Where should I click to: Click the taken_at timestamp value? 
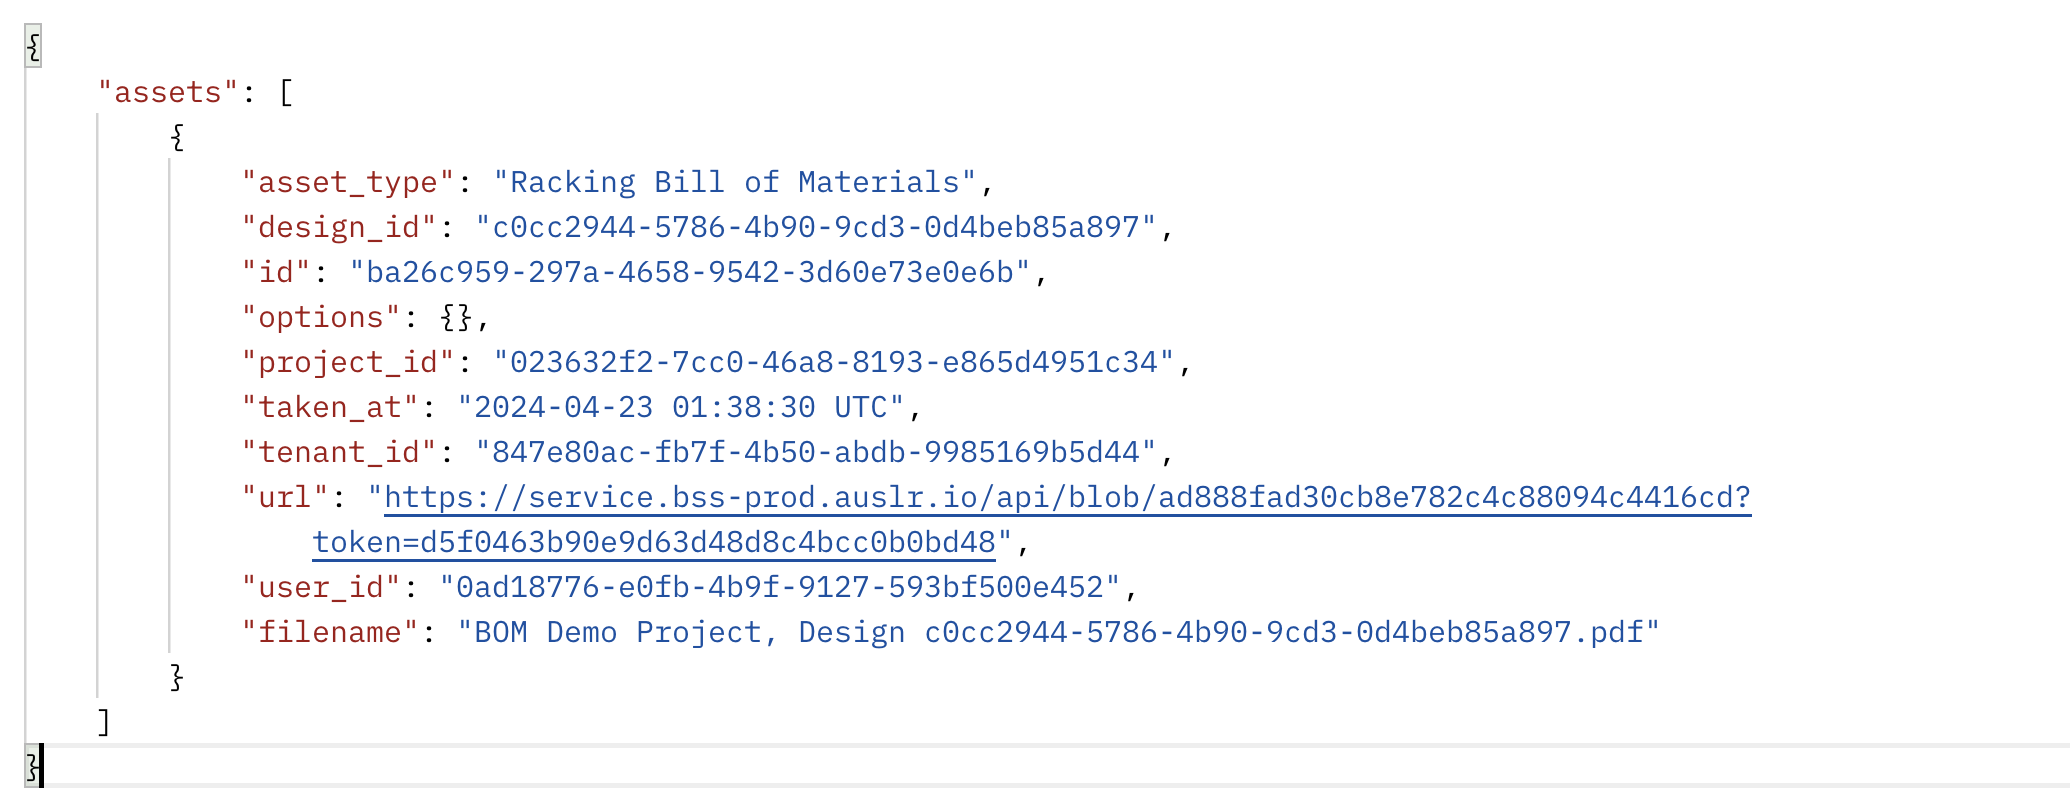(x=680, y=408)
